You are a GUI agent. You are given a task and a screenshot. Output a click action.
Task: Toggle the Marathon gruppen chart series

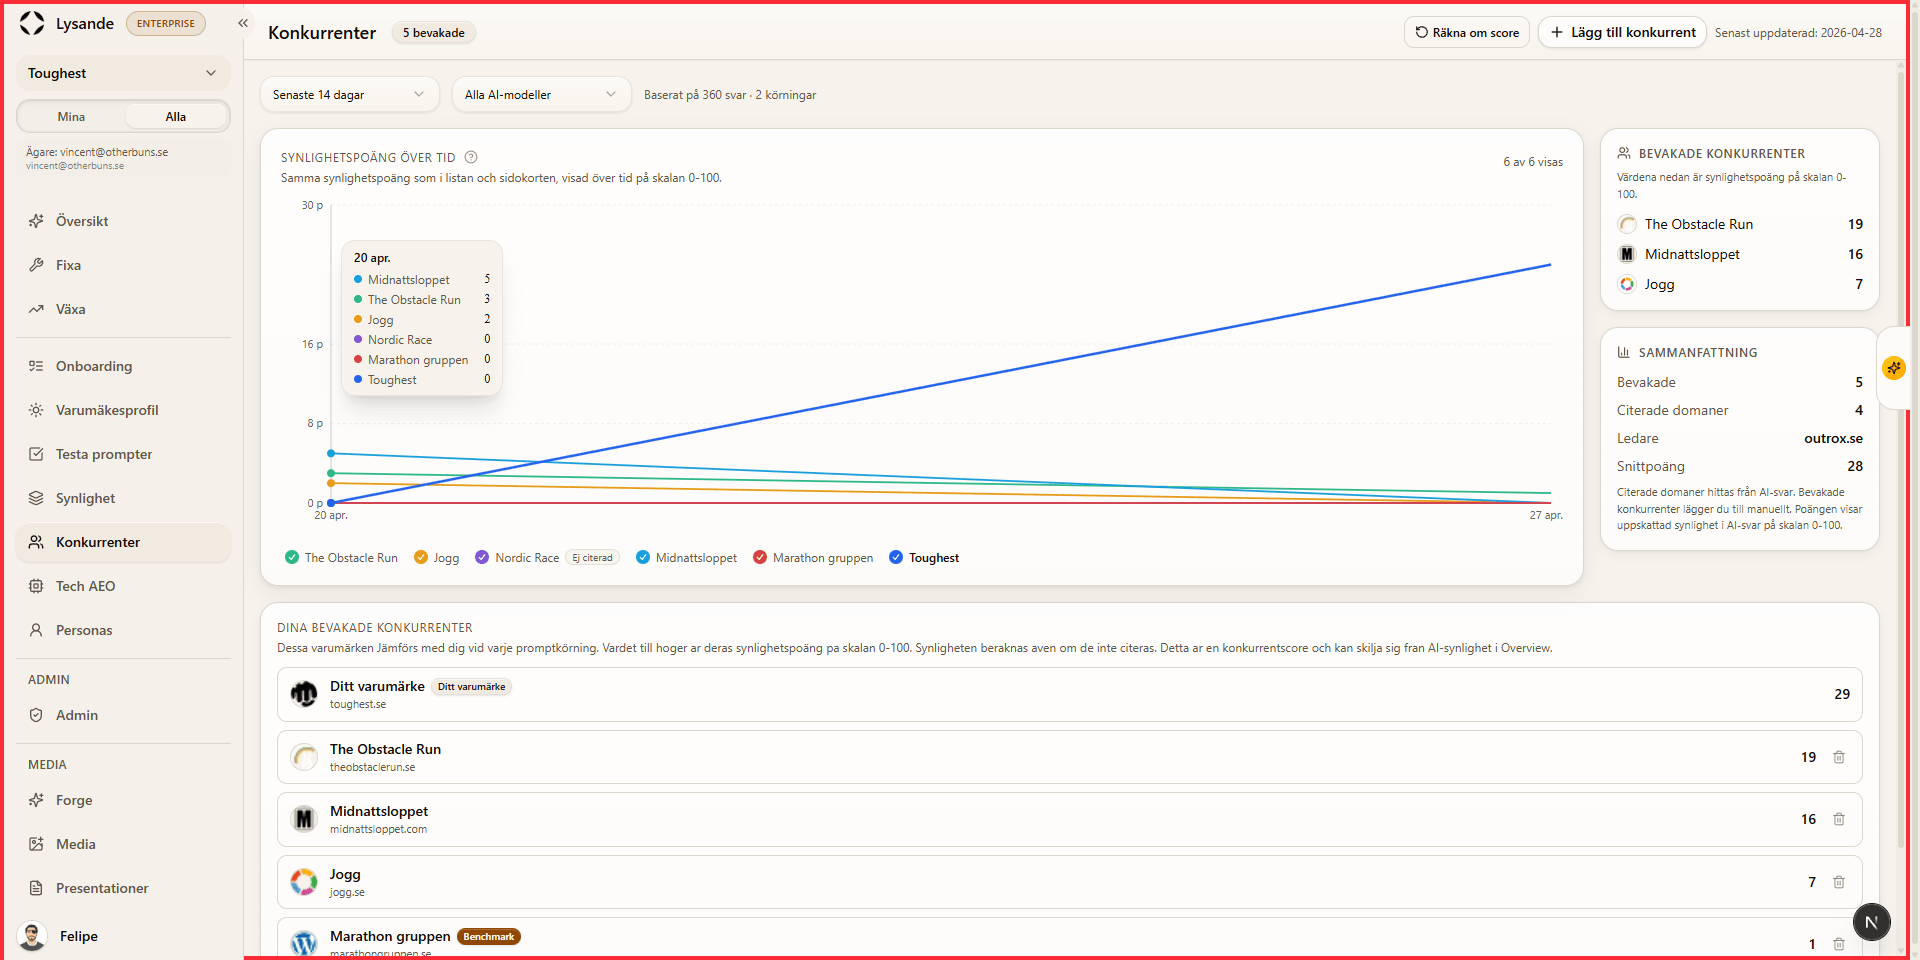tap(813, 558)
